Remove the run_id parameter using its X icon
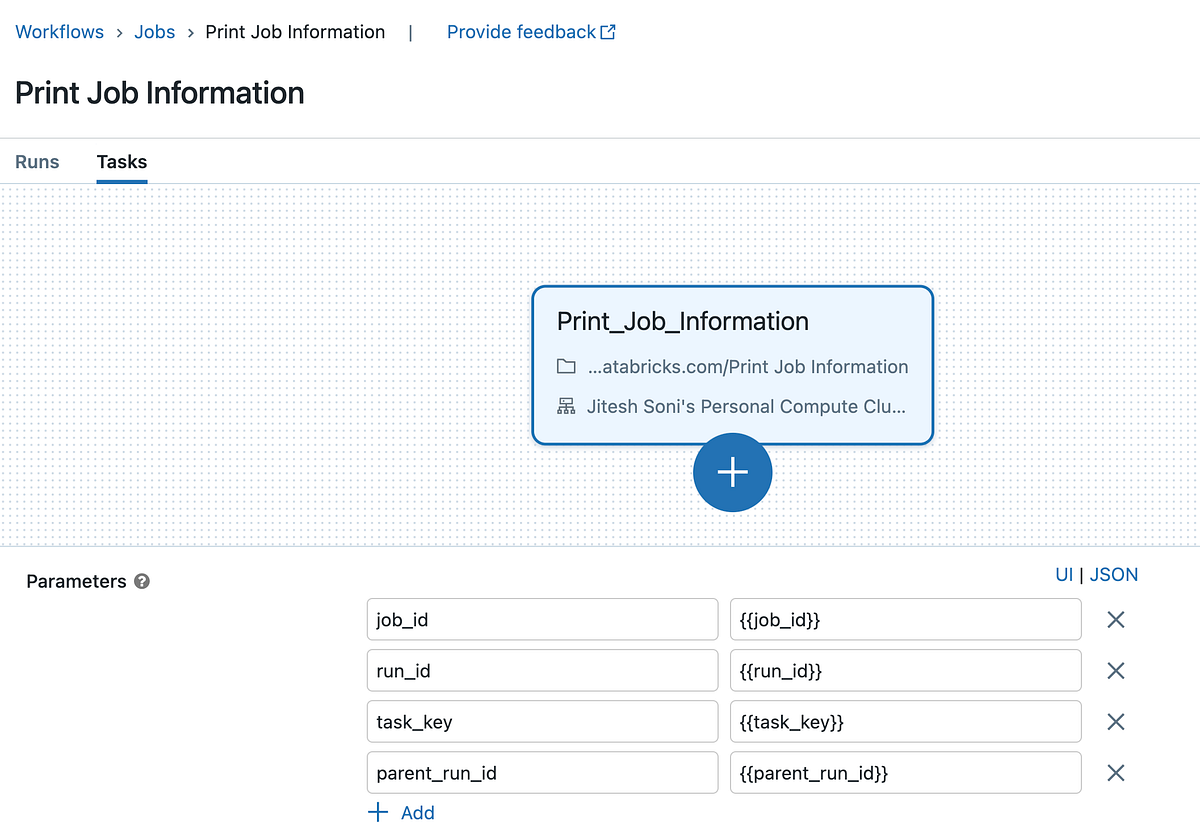 1115,670
